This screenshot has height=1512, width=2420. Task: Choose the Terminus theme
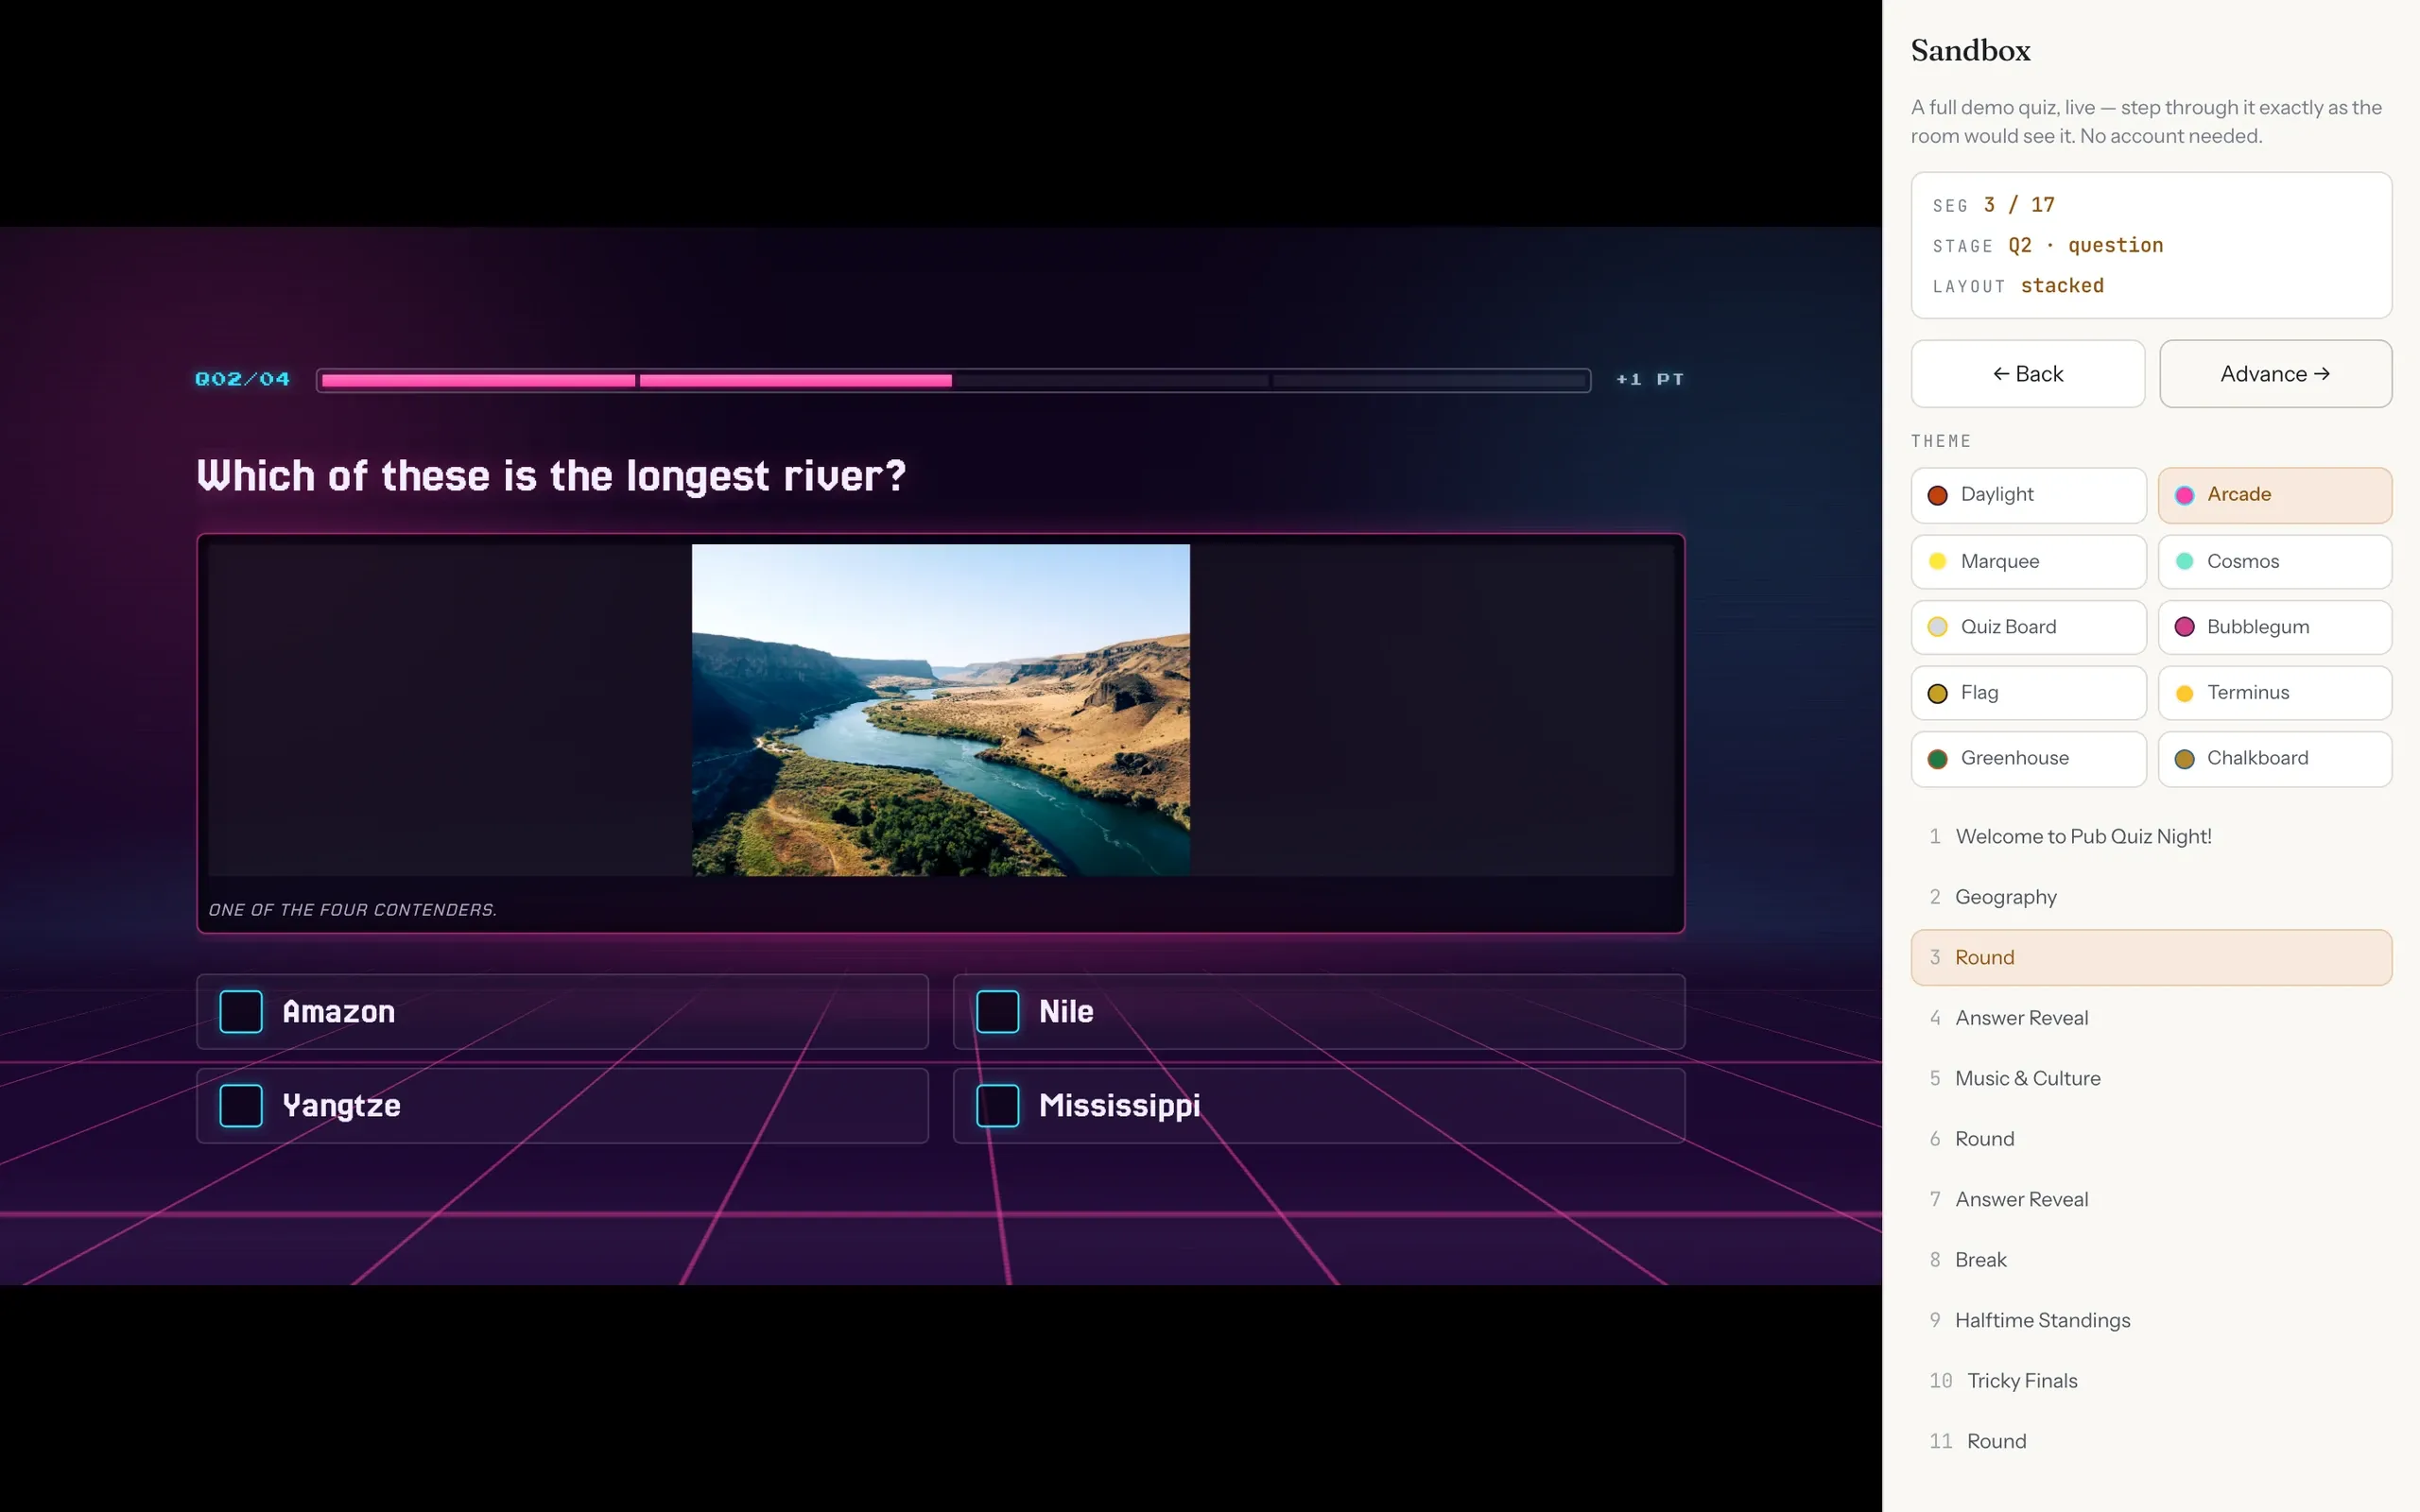tap(2275, 693)
